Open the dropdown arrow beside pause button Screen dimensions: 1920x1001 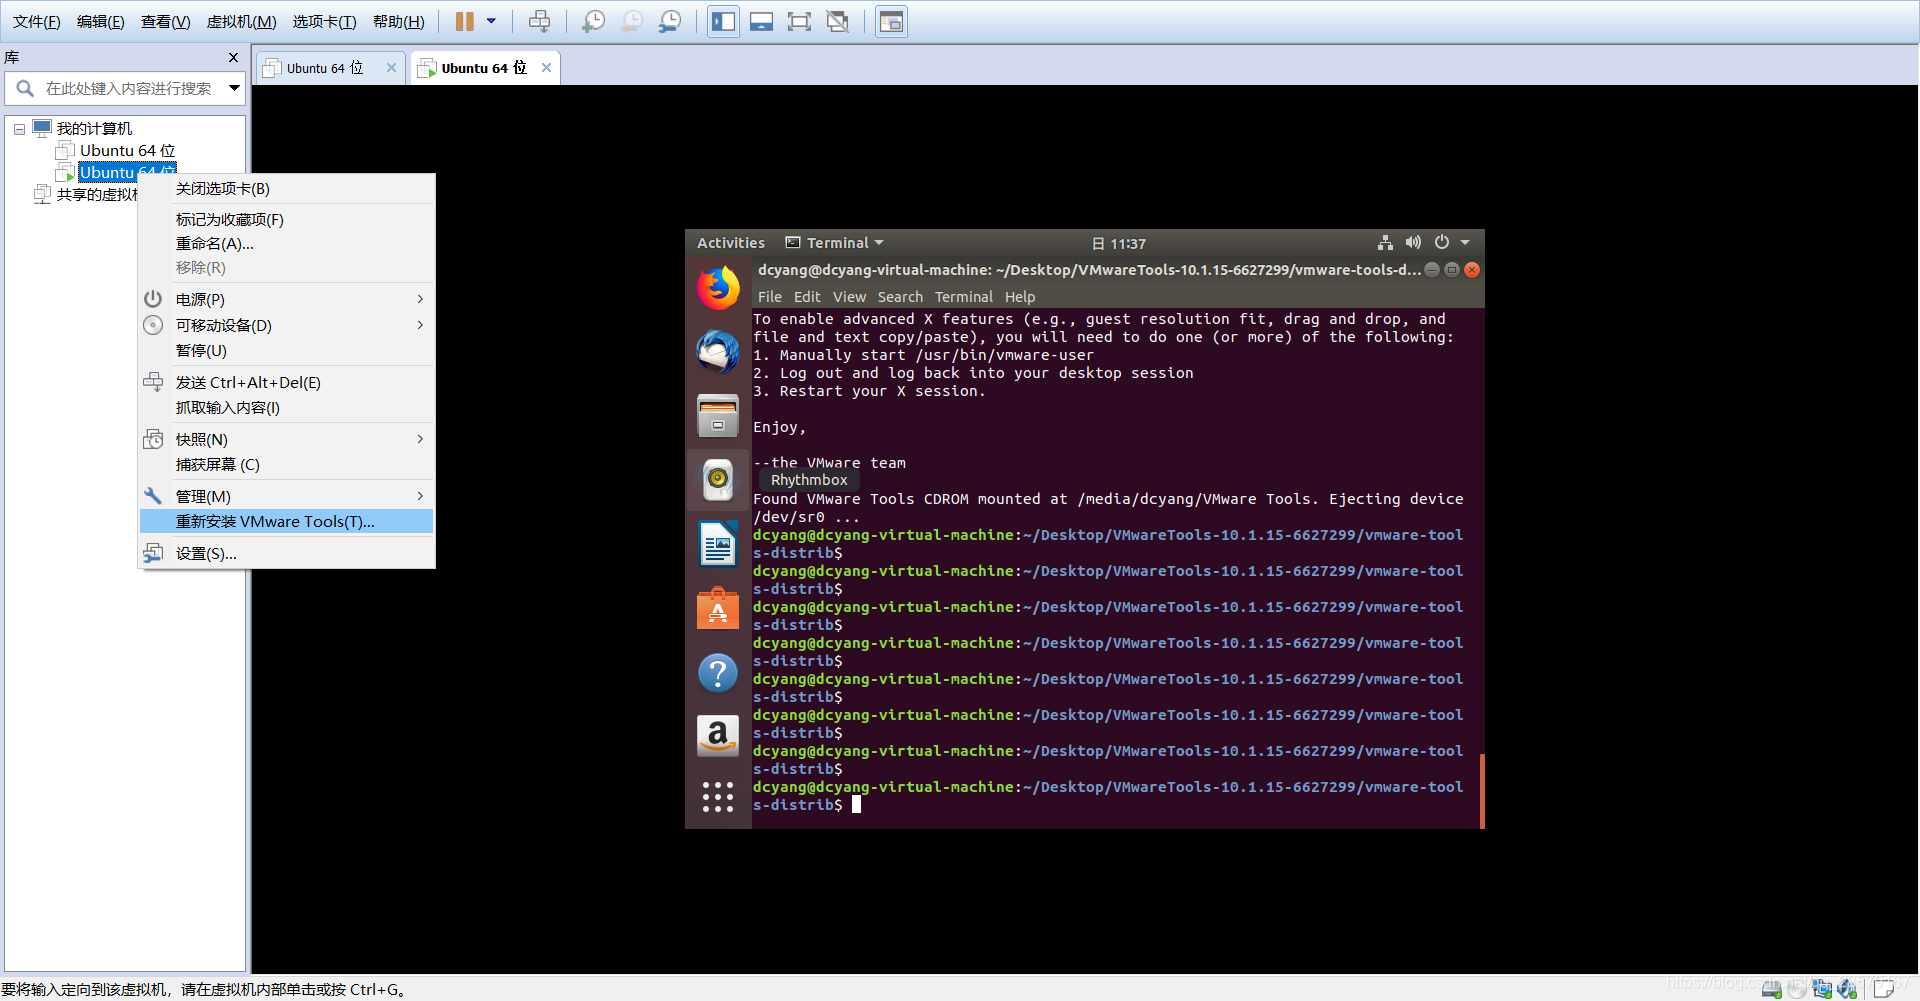click(491, 21)
